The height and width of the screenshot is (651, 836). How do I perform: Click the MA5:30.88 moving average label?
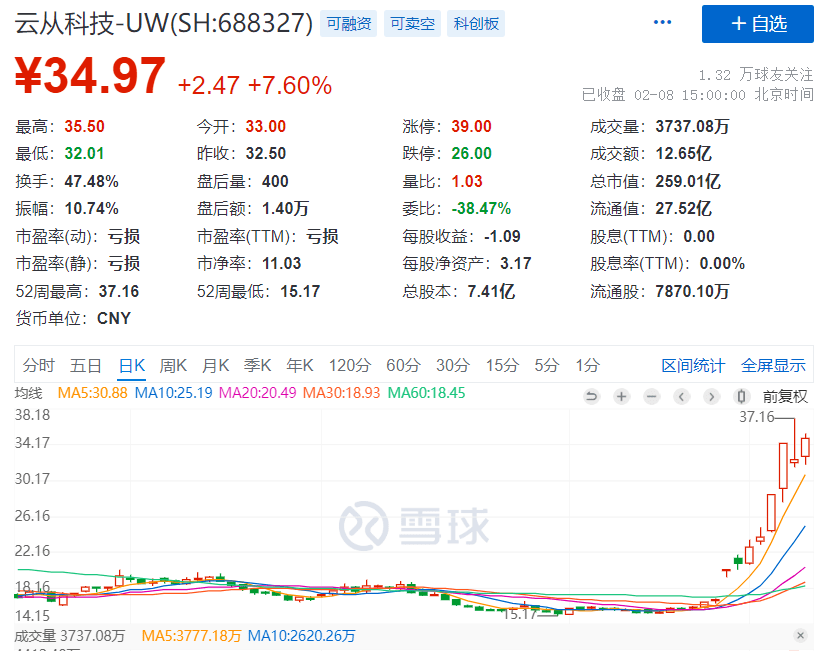93,393
